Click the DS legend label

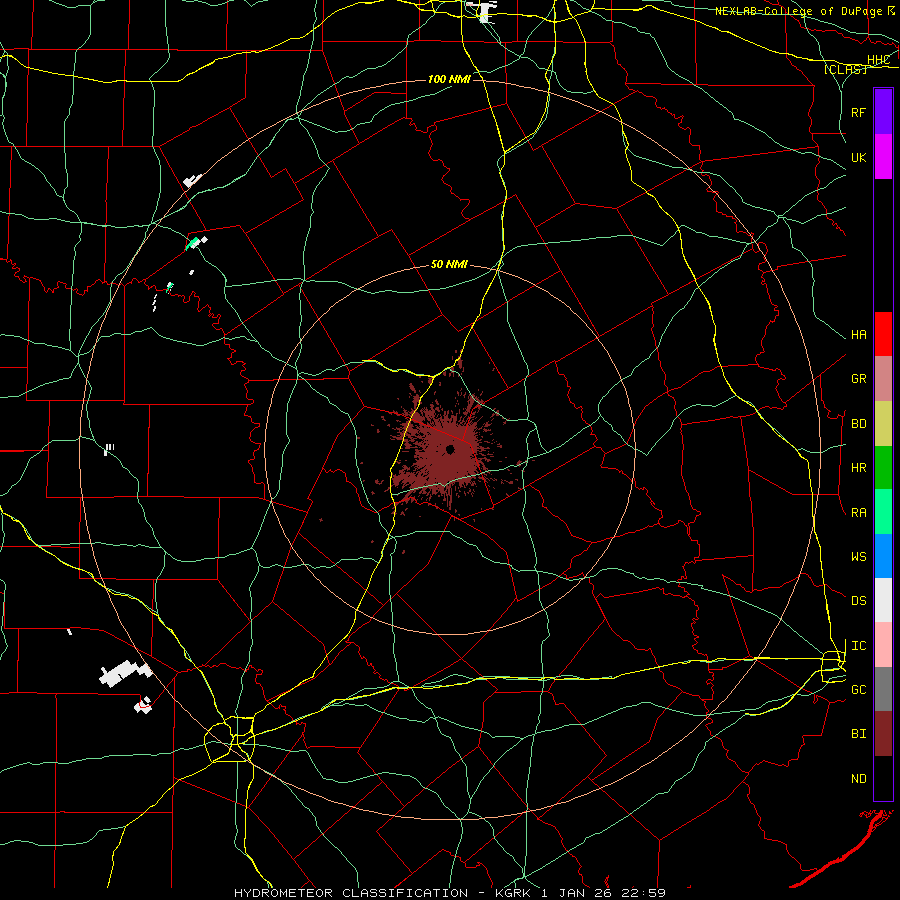point(859,601)
